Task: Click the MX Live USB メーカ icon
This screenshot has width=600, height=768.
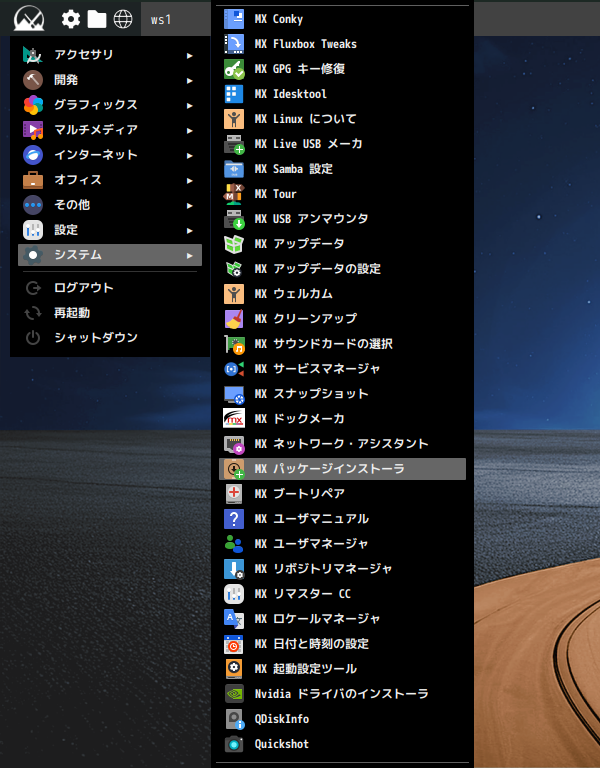Action: [x=234, y=144]
